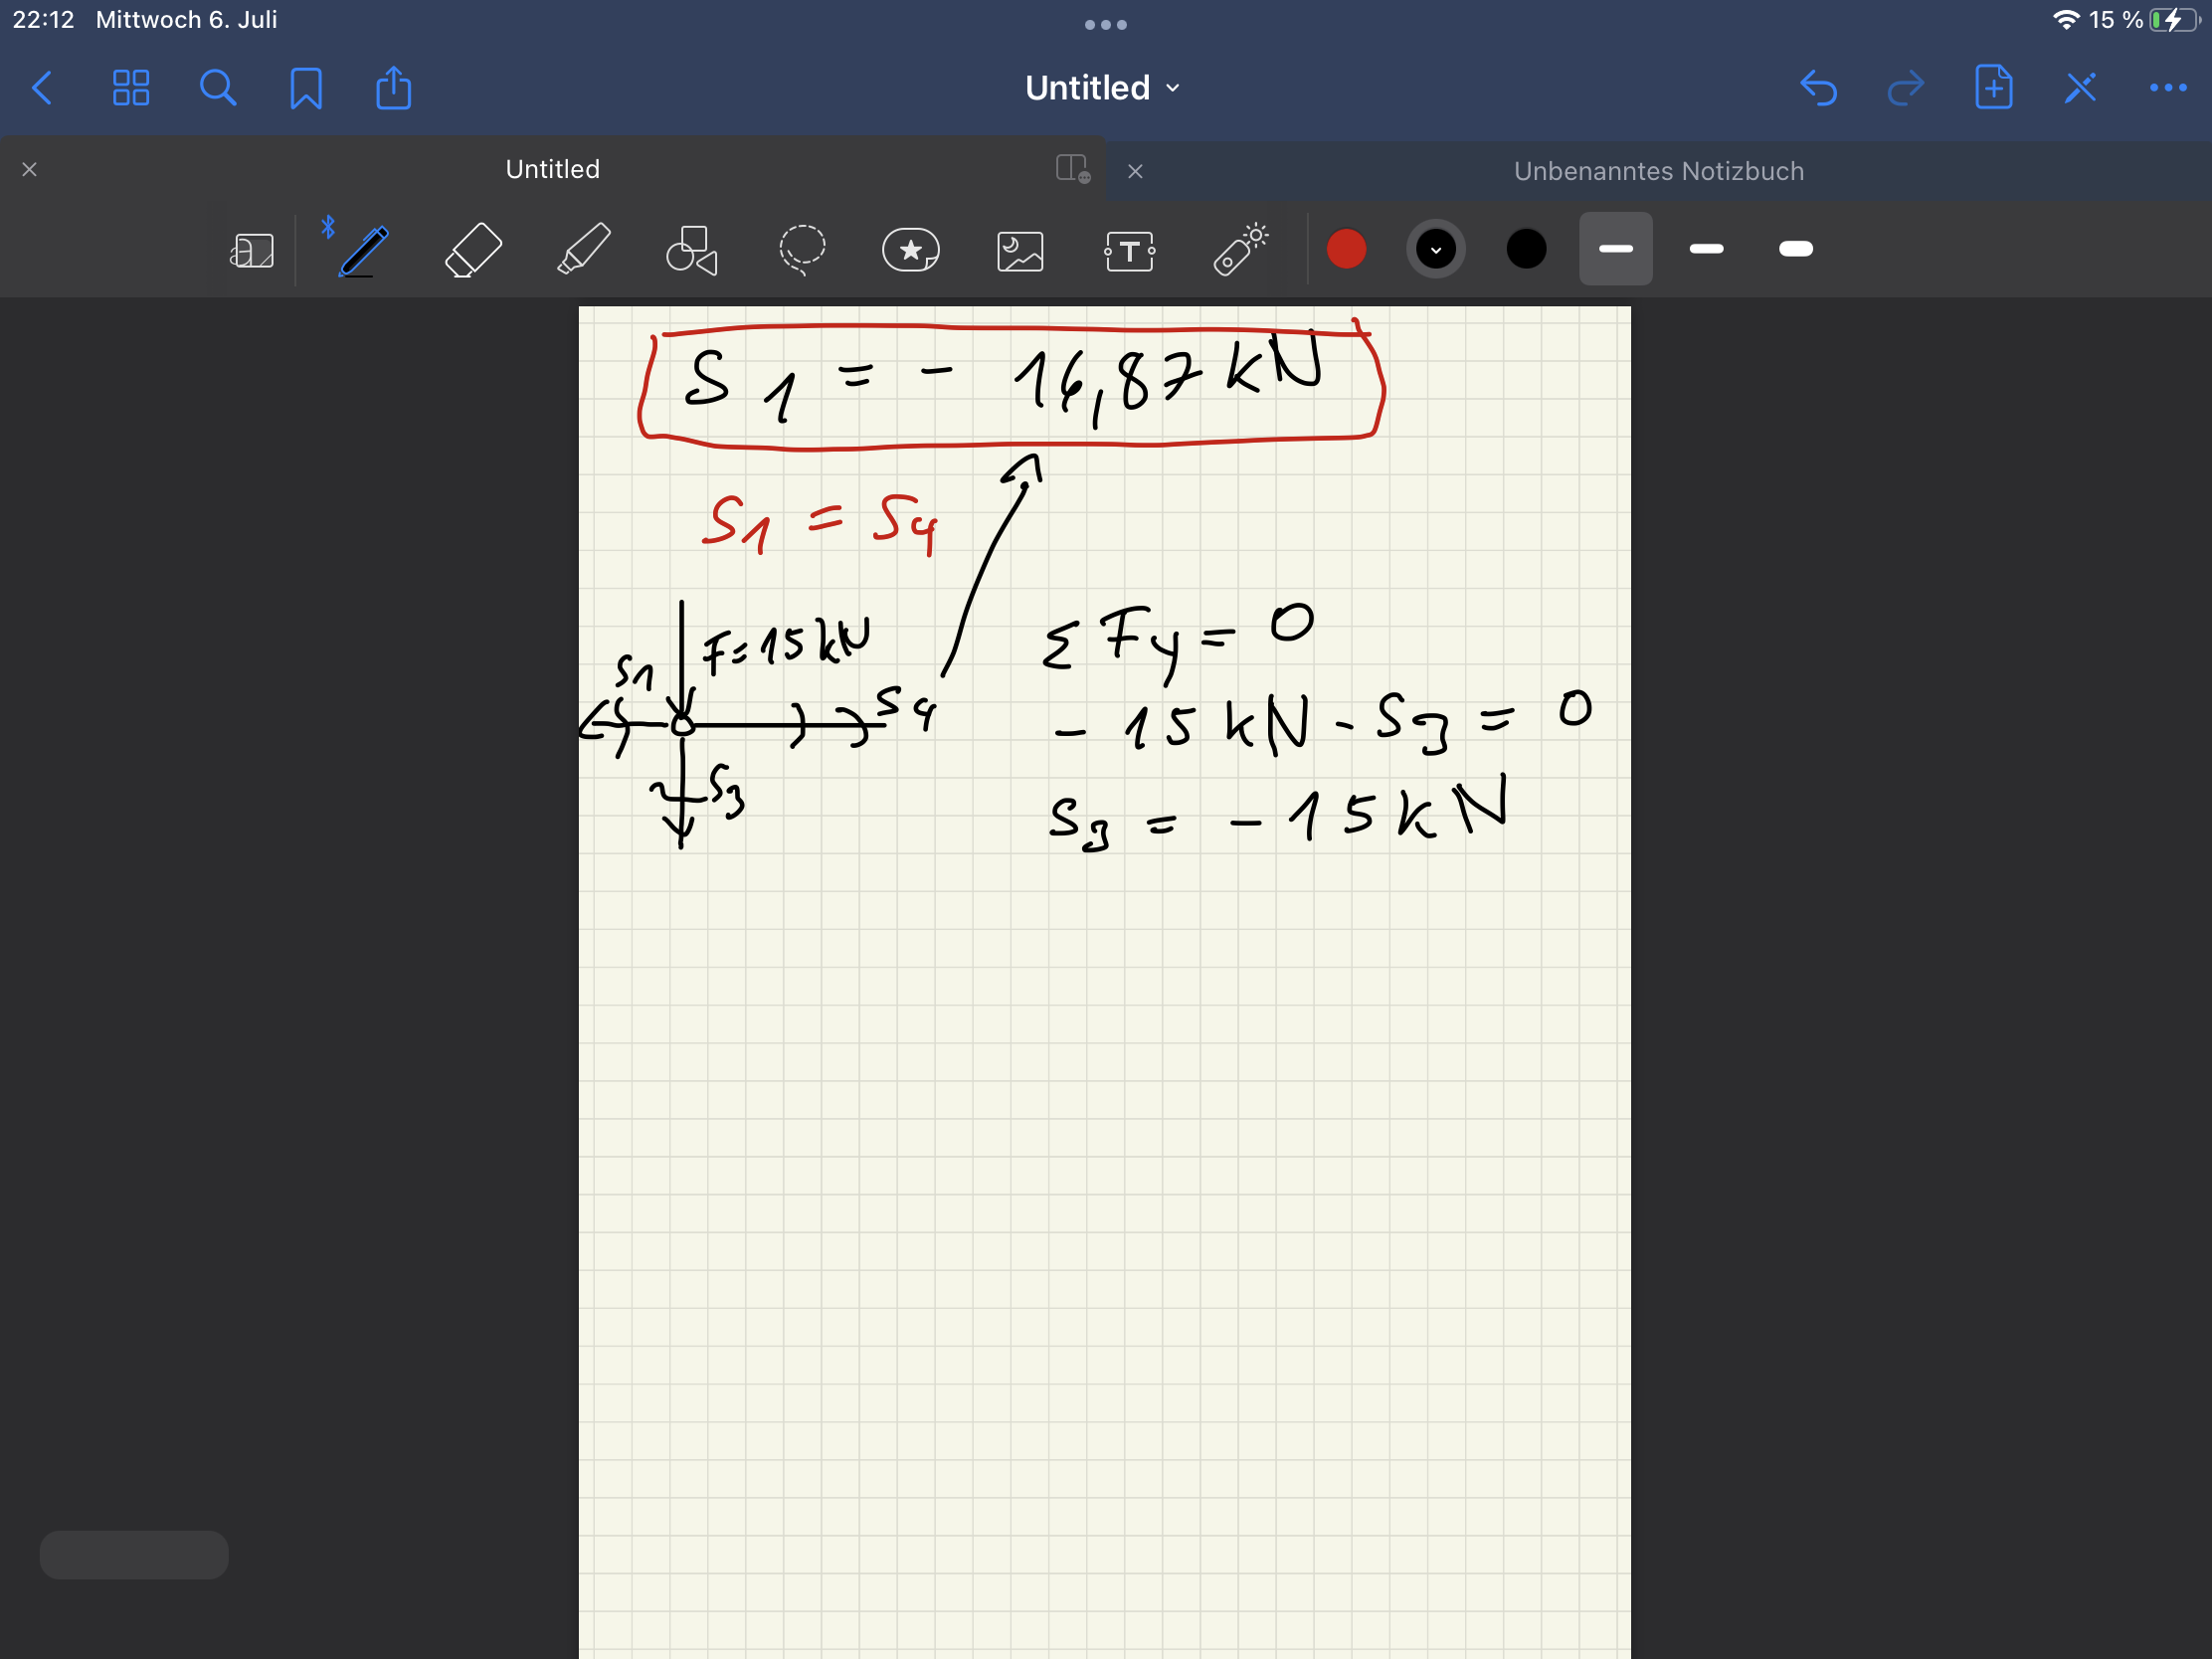Image resolution: width=2212 pixels, height=1659 pixels.
Task: Exit editing mode with the crossed-pen icon
Action: click(x=2080, y=88)
